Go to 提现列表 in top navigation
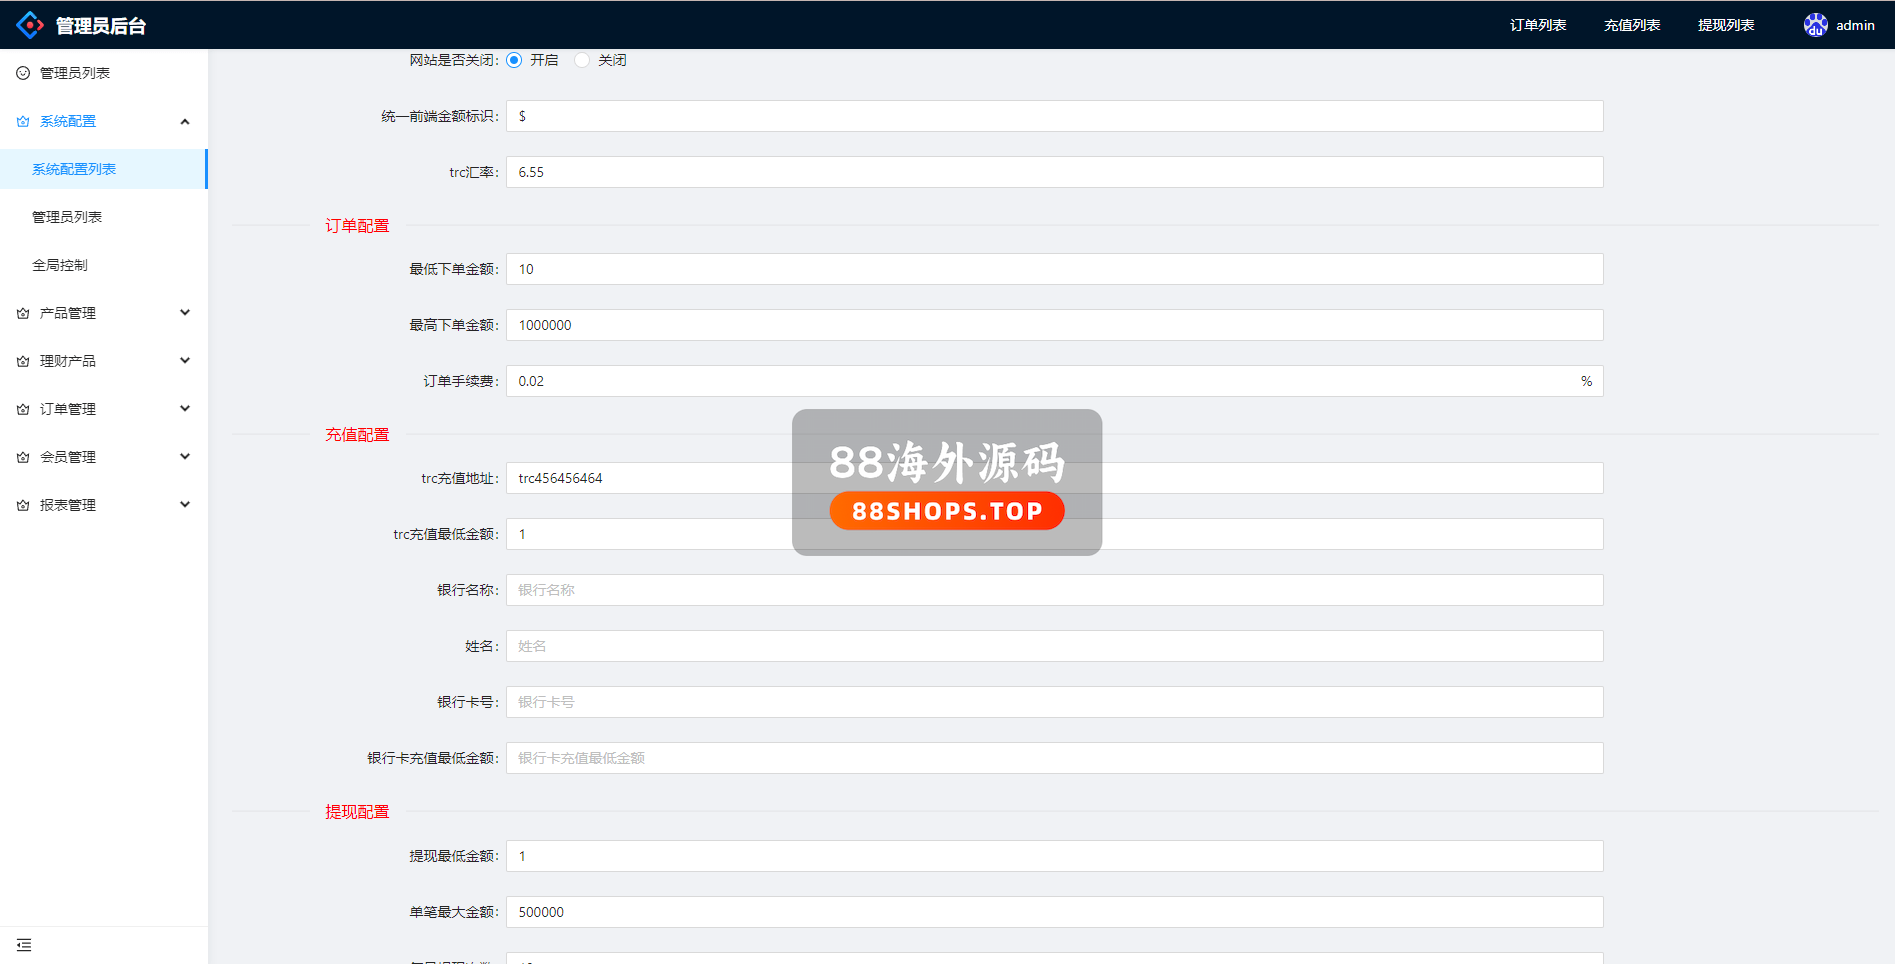The width and height of the screenshot is (1895, 964). point(1726,25)
